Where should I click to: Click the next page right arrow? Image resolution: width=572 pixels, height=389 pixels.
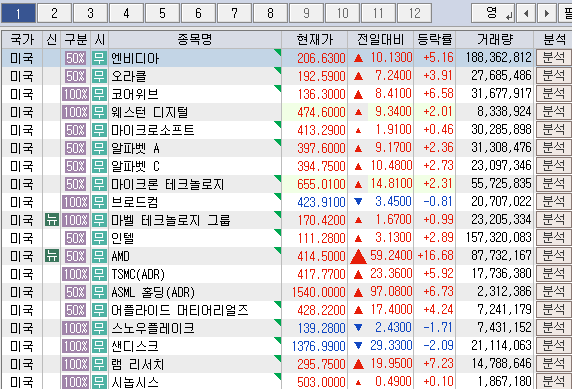(546, 14)
